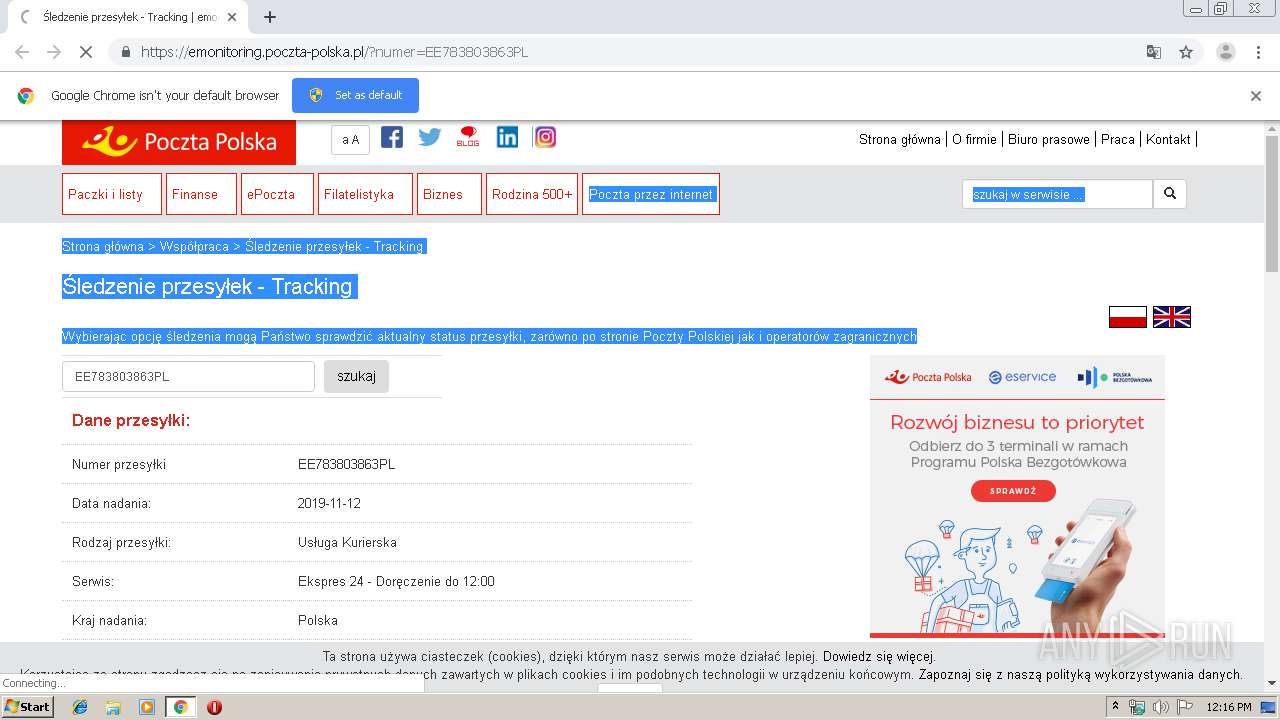
Task: Click Strona główna breadcrumb link
Action: 103,246
